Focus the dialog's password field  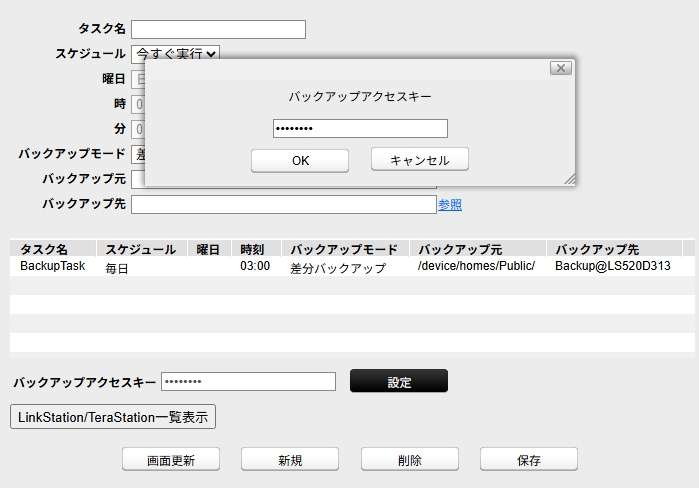coord(359,128)
